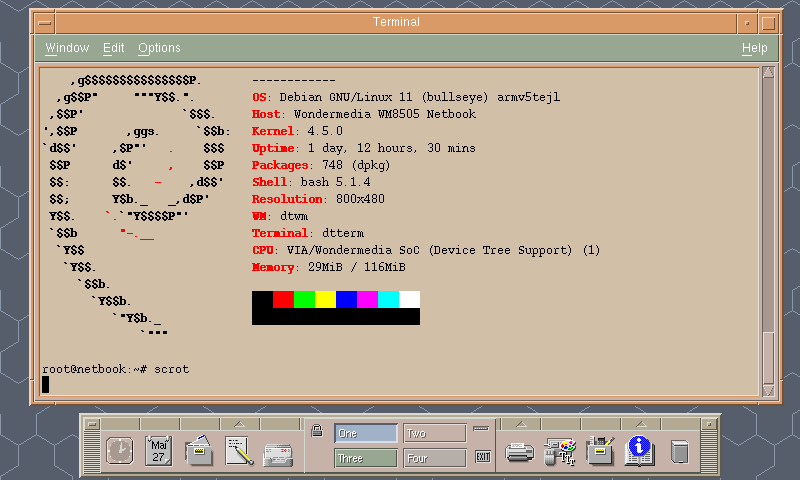Viewport: 800px width, 480px height.
Task: Open the calendar icon showing Mai 27
Action: click(159, 451)
